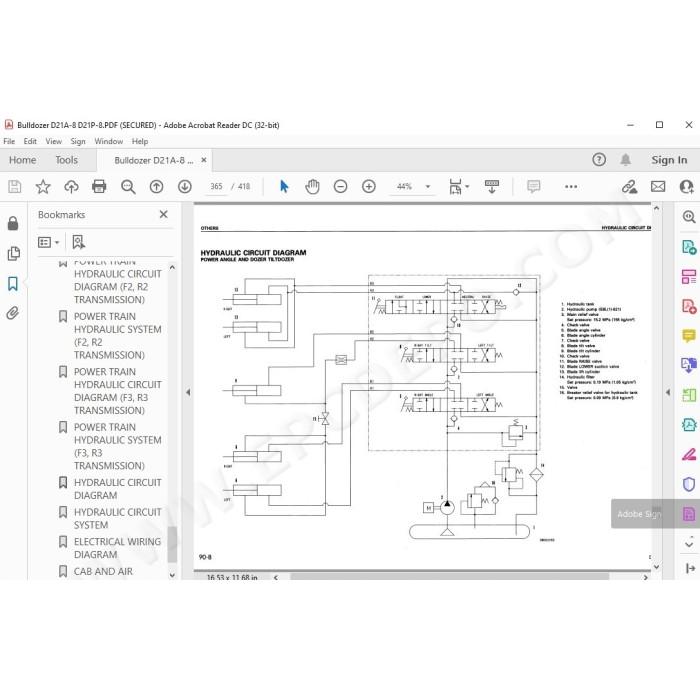
Task: Open POWER TRAIN HYDRAULIC CIRCUIT DIAGRAM (F3, R3) bookmark
Action: coord(117,391)
